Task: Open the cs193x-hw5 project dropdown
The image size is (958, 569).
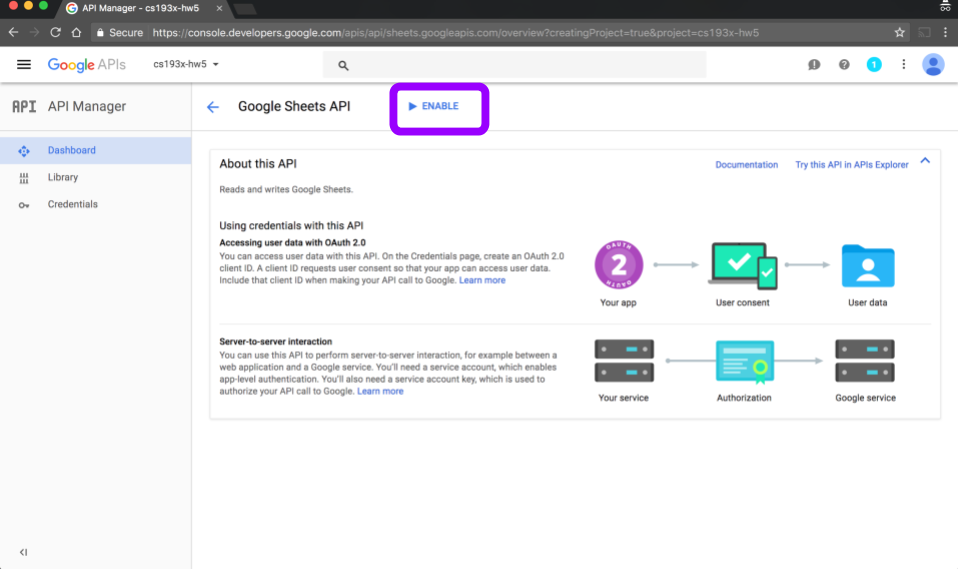Action: [x=186, y=65]
